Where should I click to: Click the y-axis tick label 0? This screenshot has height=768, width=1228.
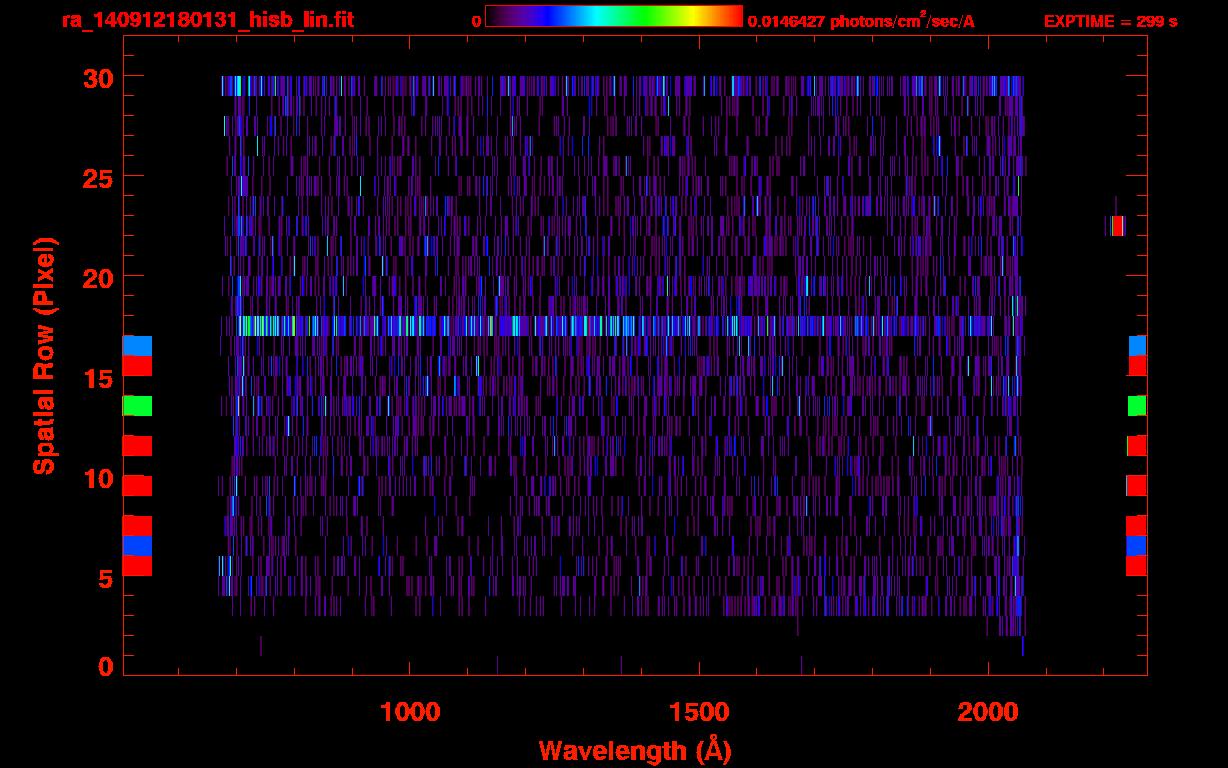pos(105,667)
